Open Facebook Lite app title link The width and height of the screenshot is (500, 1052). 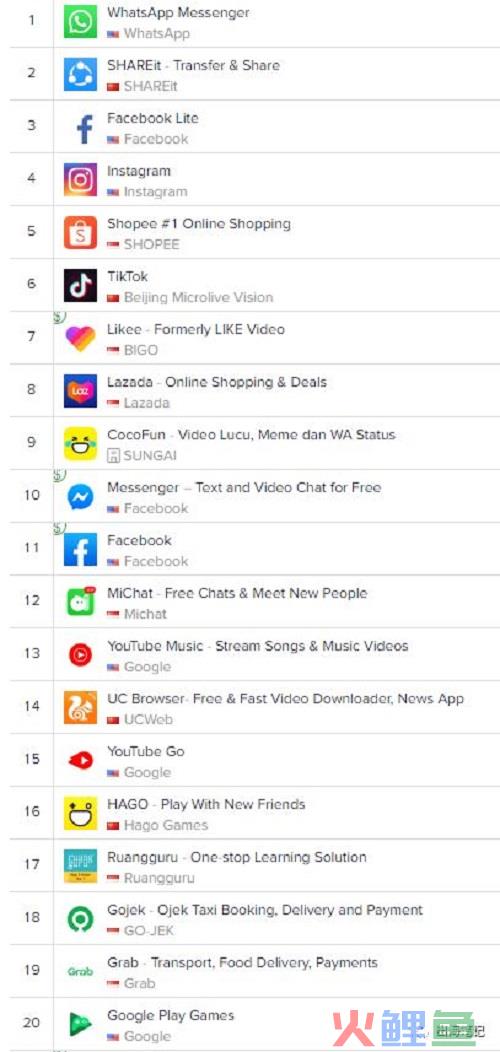152,118
